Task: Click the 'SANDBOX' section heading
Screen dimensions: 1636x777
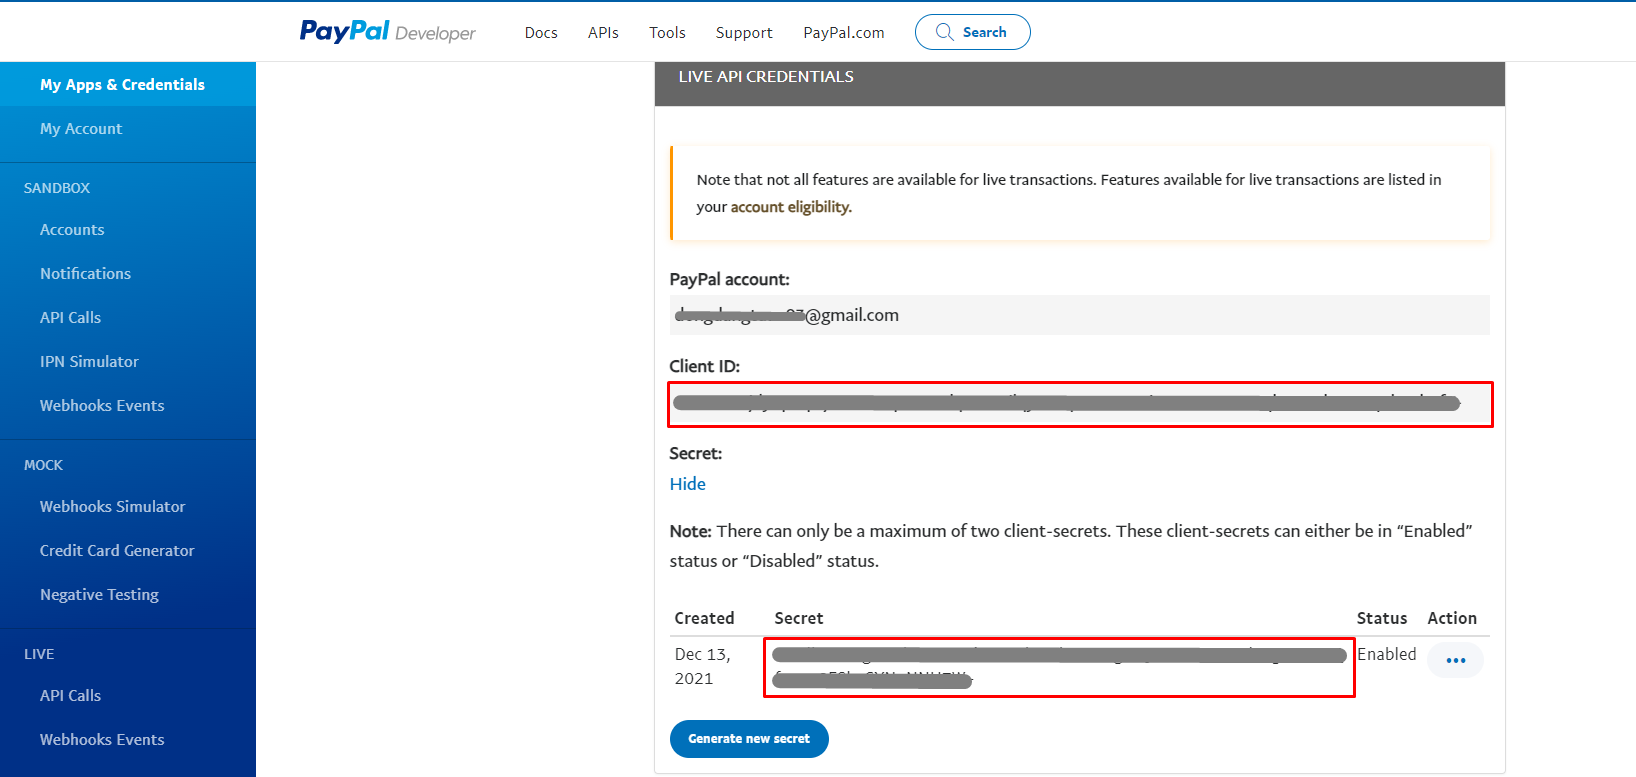Action: 57,188
